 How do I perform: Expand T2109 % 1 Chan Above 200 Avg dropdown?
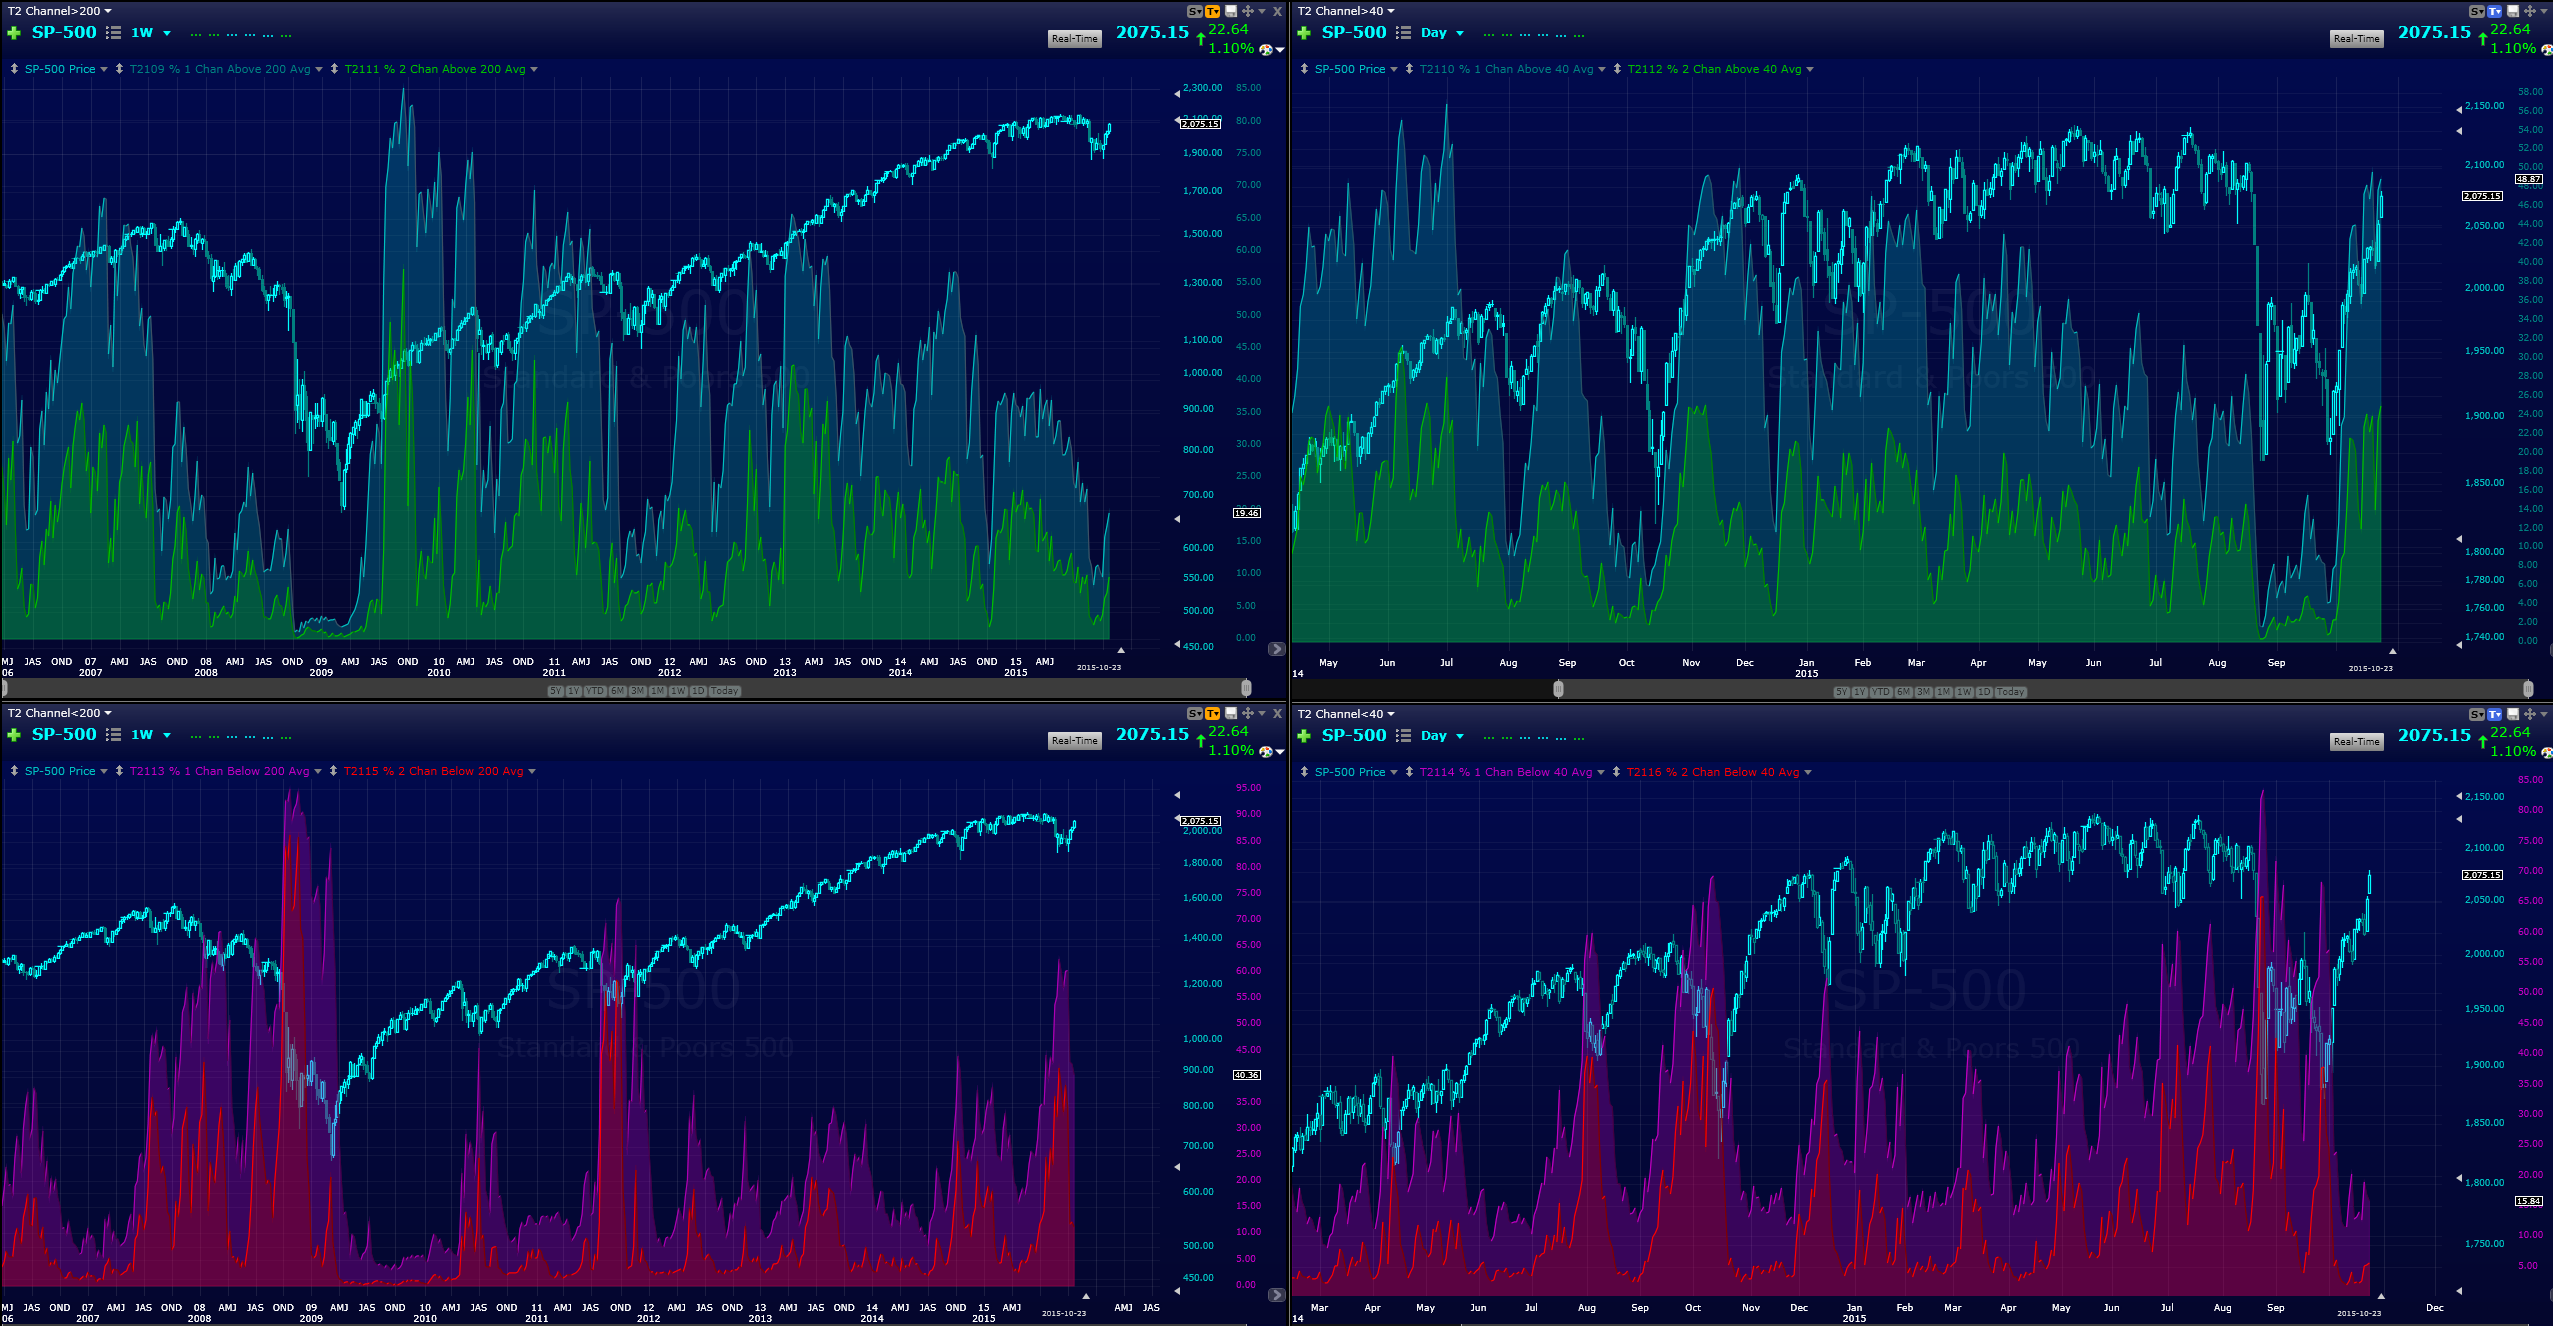[x=319, y=70]
